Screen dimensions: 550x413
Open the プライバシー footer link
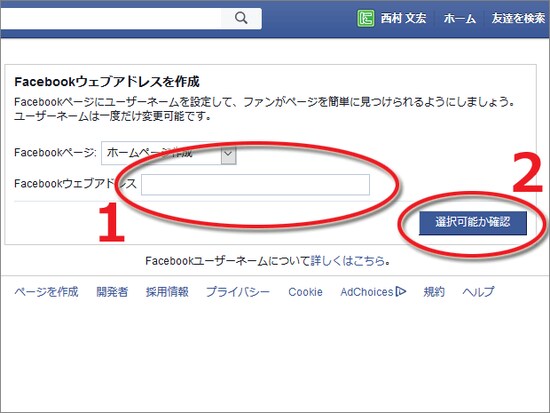point(238,292)
